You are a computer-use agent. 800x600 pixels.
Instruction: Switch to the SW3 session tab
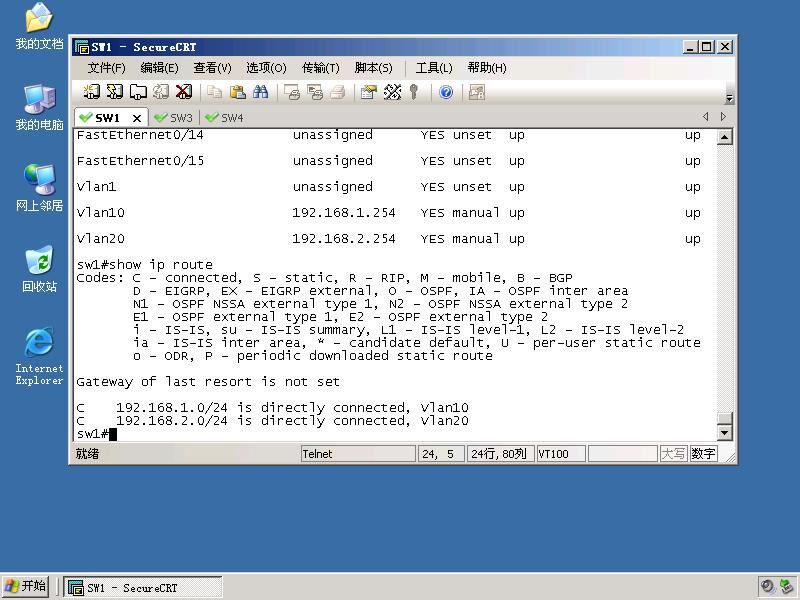point(173,118)
